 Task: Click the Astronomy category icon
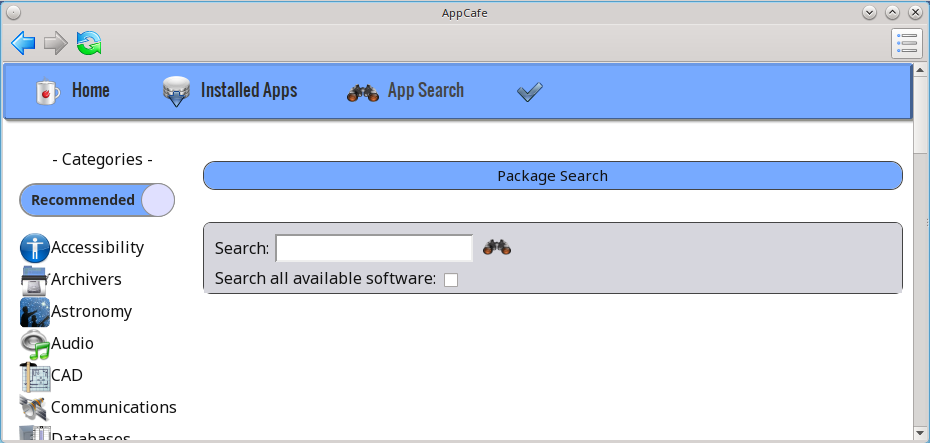pos(35,312)
